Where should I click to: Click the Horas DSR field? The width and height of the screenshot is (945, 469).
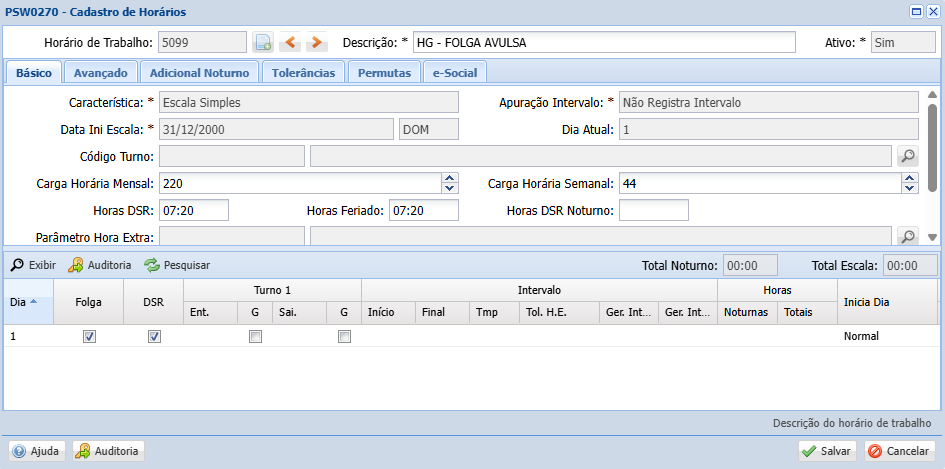point(193,210)
